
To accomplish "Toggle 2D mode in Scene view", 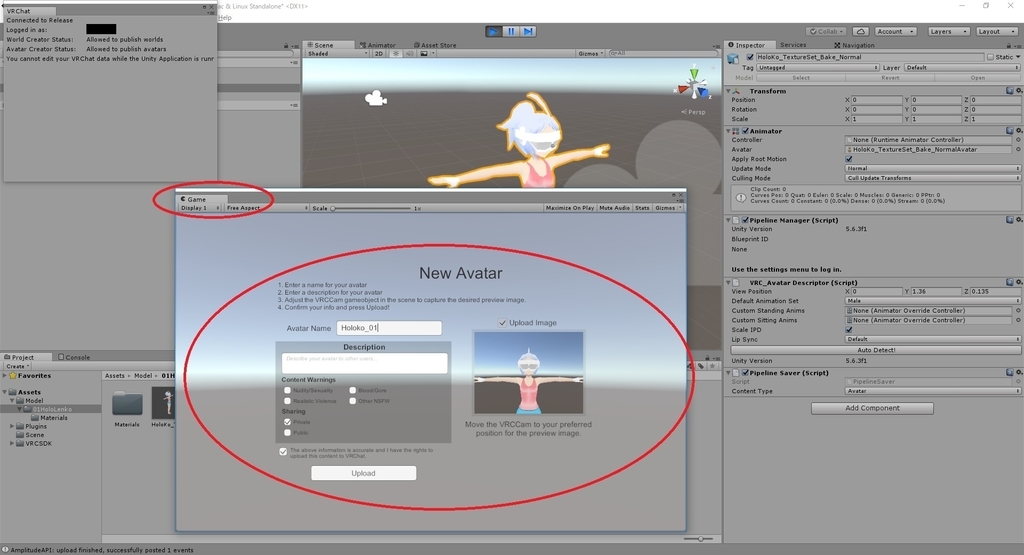I will [379, 54].
